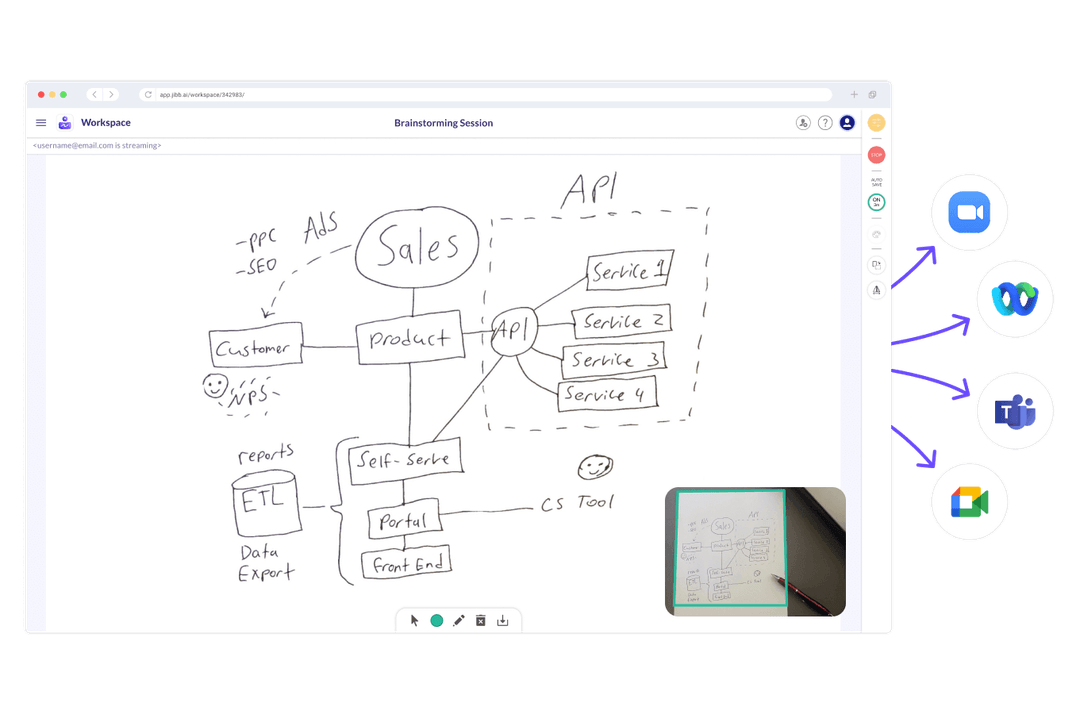Viewport: 1080px width, 714px height.
Task: Open the help question mark icon
Action: click(824, 122)
